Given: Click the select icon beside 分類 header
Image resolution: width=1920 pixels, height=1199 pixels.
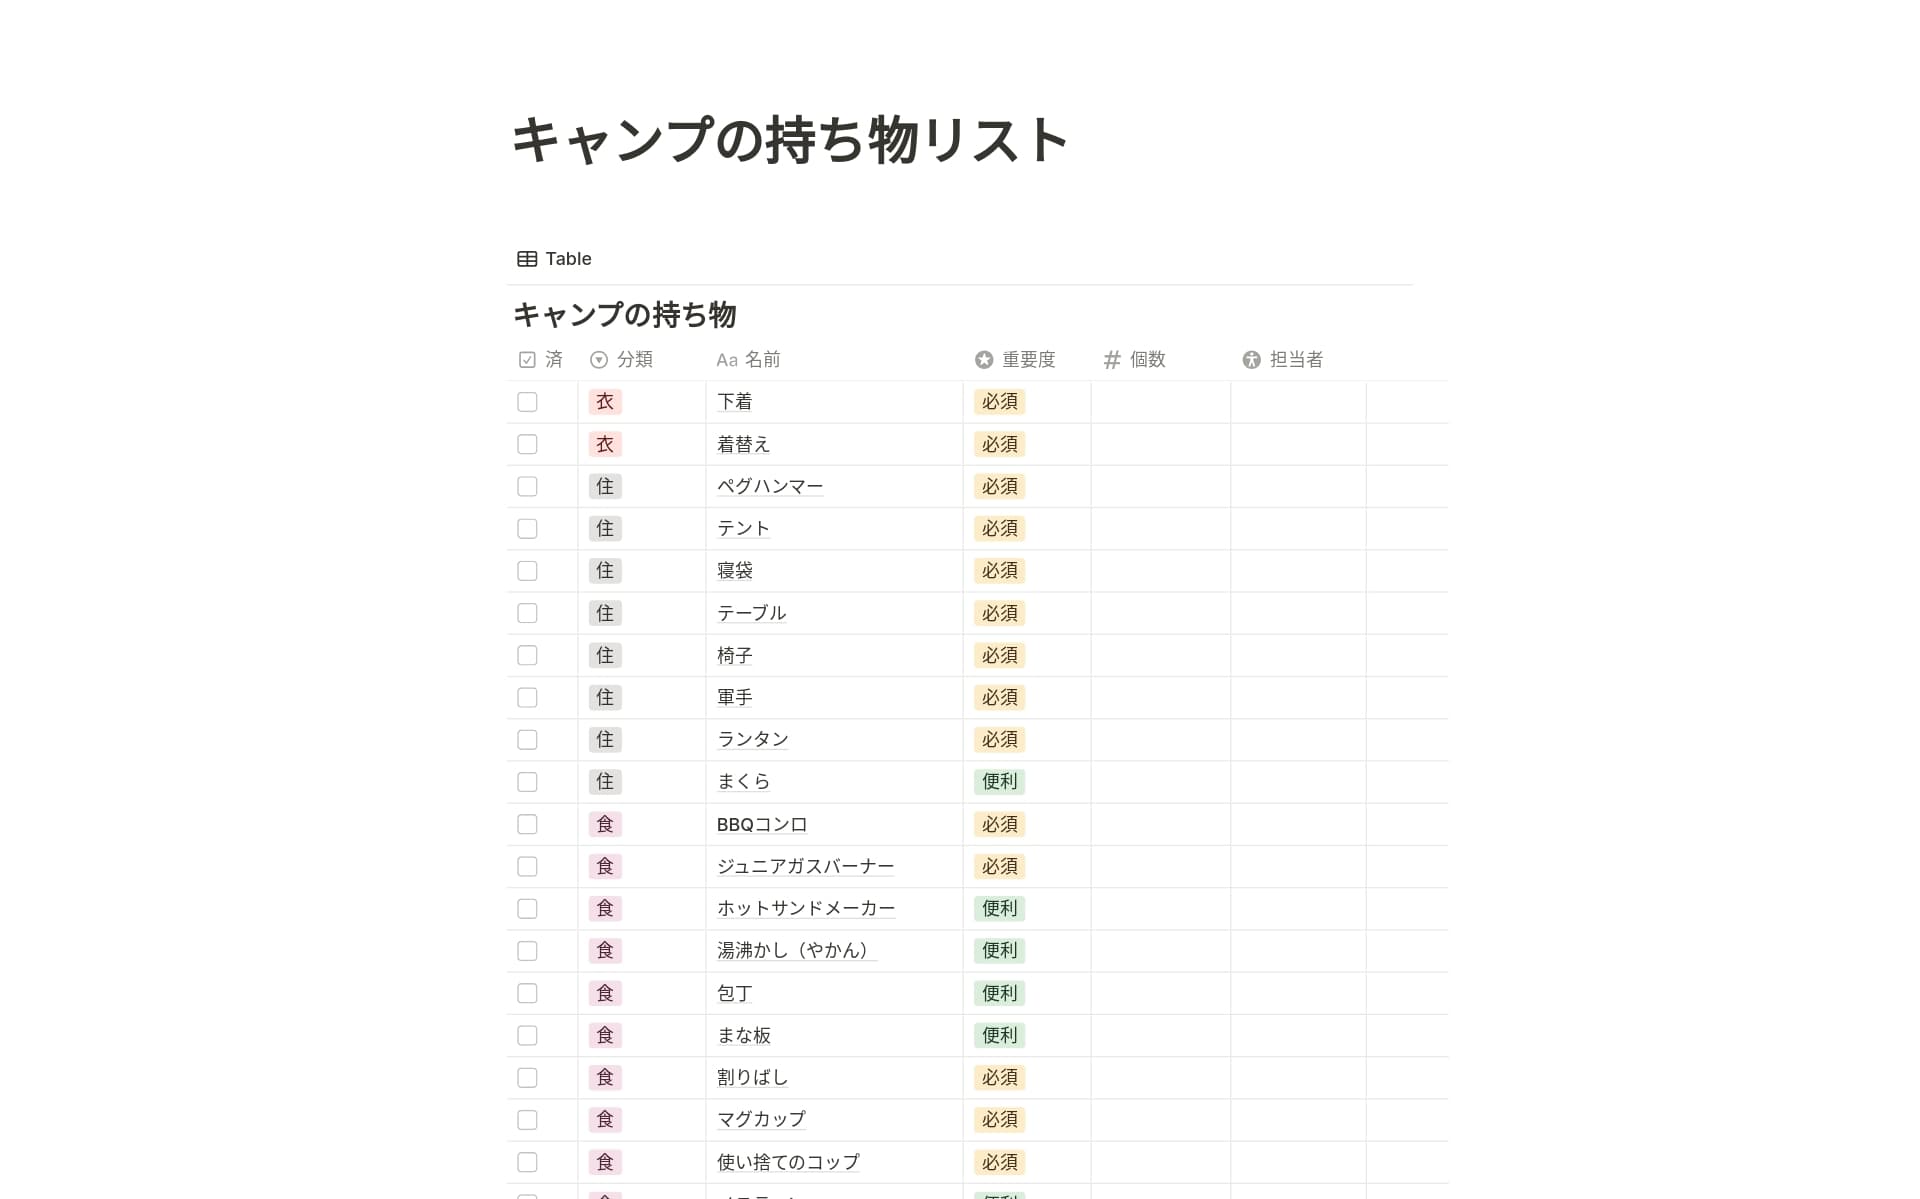Looking at the screenshot, I should tap(599, 360).
